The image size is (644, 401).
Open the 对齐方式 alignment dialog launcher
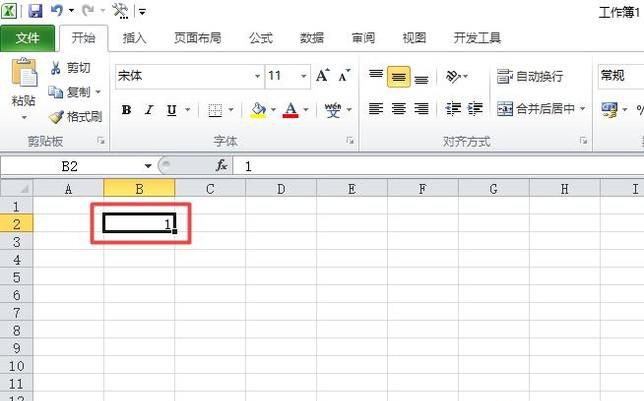click(583, 141)
